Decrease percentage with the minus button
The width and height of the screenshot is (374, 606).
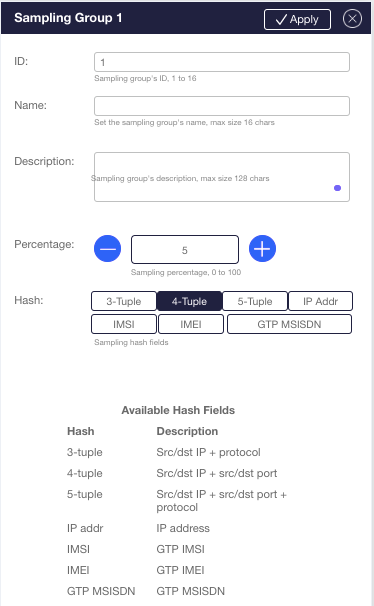pos(107,249)
